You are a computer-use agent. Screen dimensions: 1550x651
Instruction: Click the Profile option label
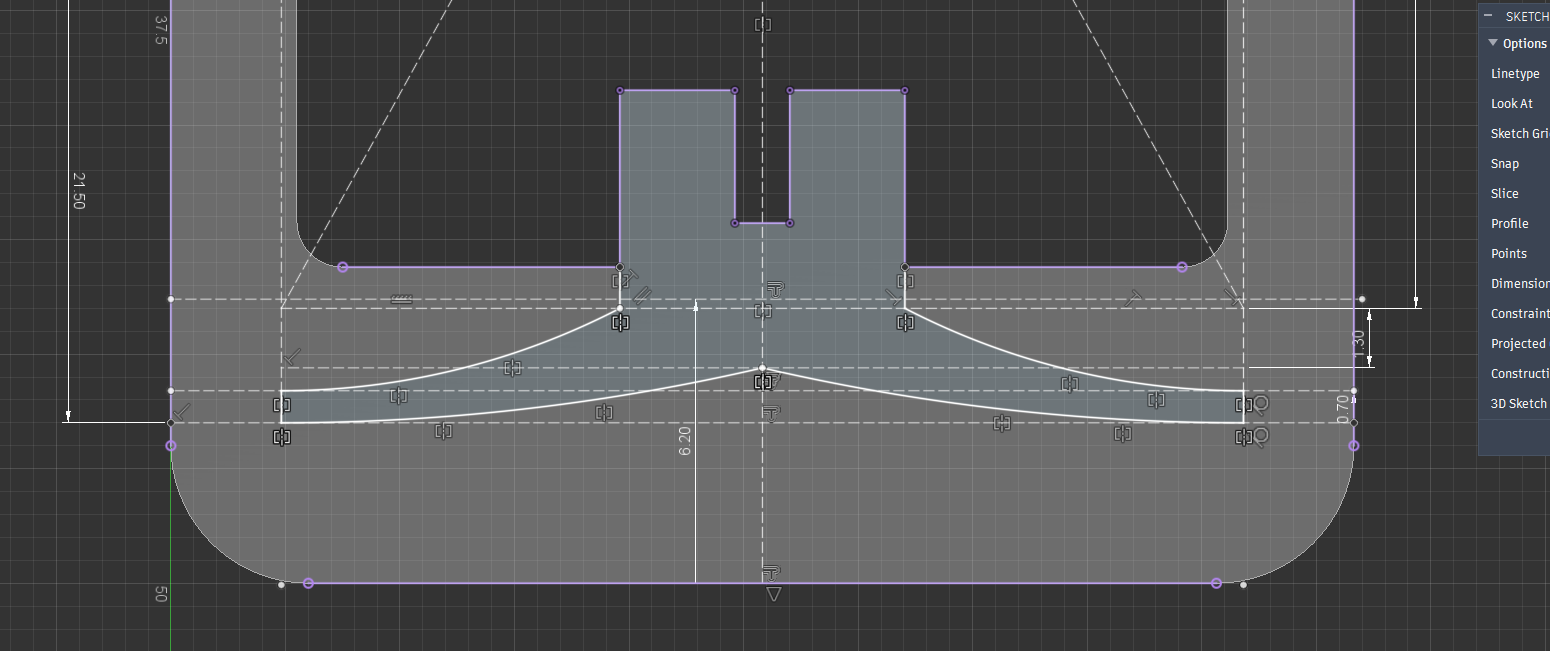(1509, 224)
